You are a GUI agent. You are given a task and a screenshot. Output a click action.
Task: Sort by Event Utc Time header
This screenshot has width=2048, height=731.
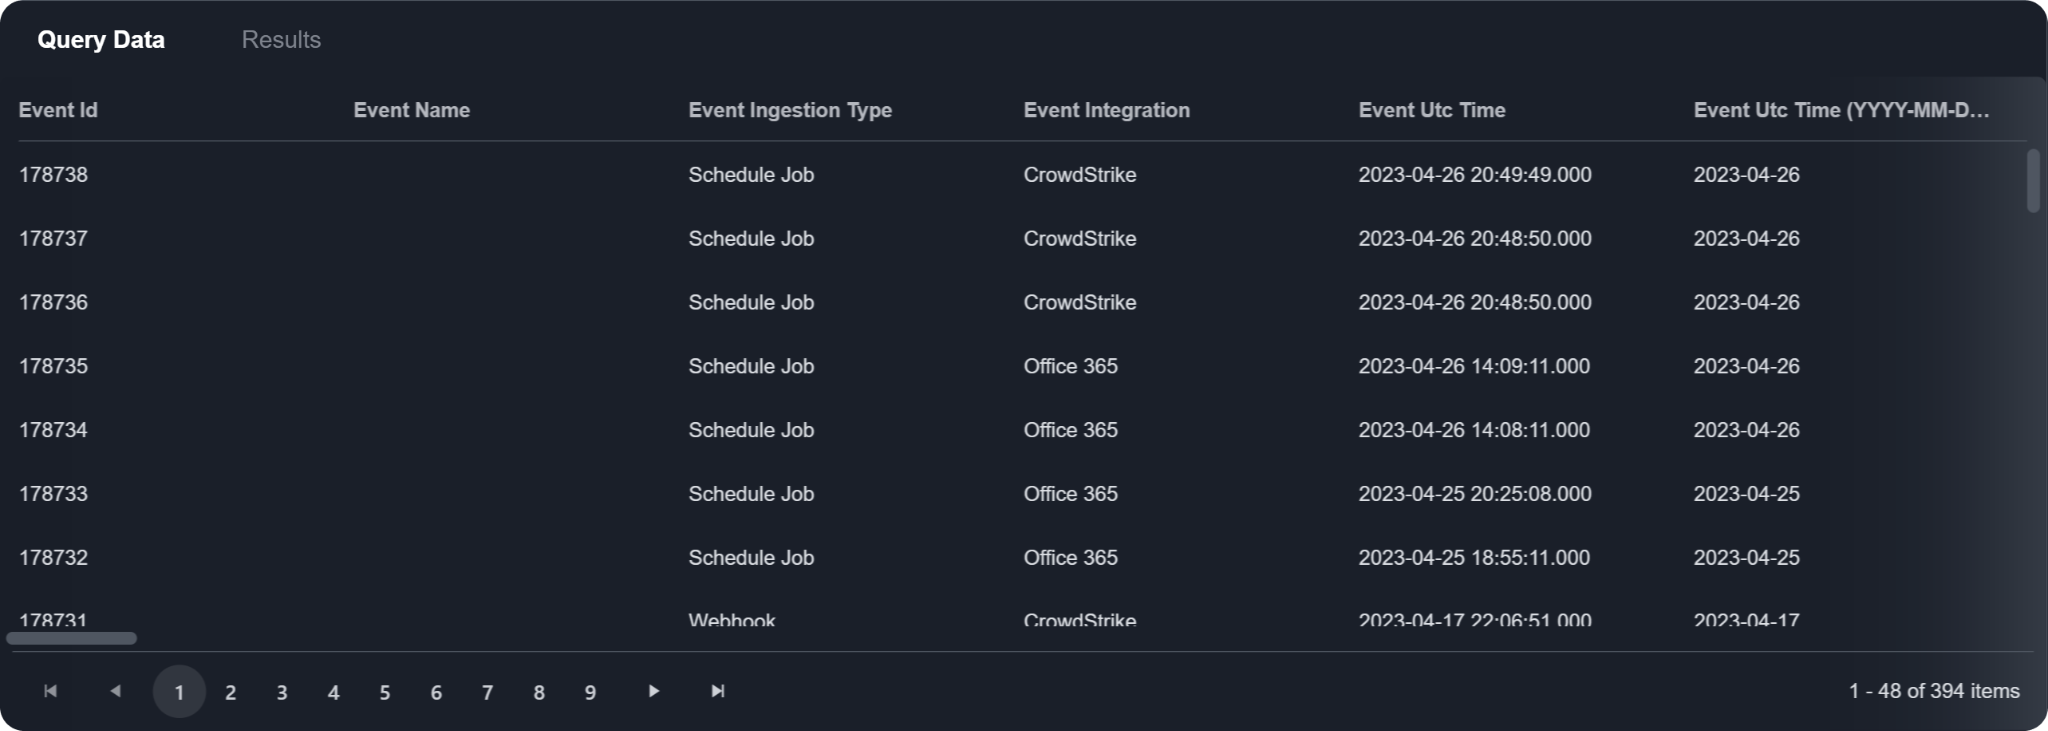1431,110
